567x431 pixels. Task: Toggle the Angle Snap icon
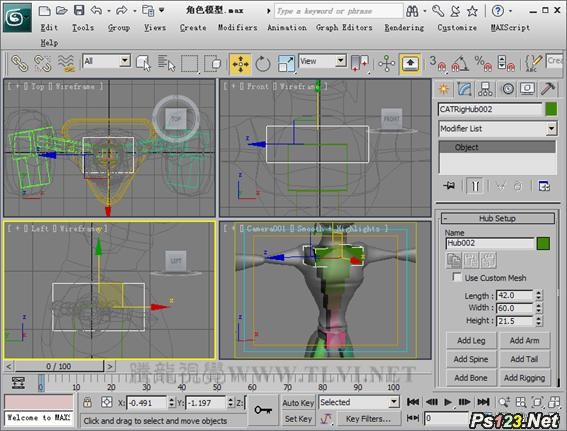click(x=459, y=64)
